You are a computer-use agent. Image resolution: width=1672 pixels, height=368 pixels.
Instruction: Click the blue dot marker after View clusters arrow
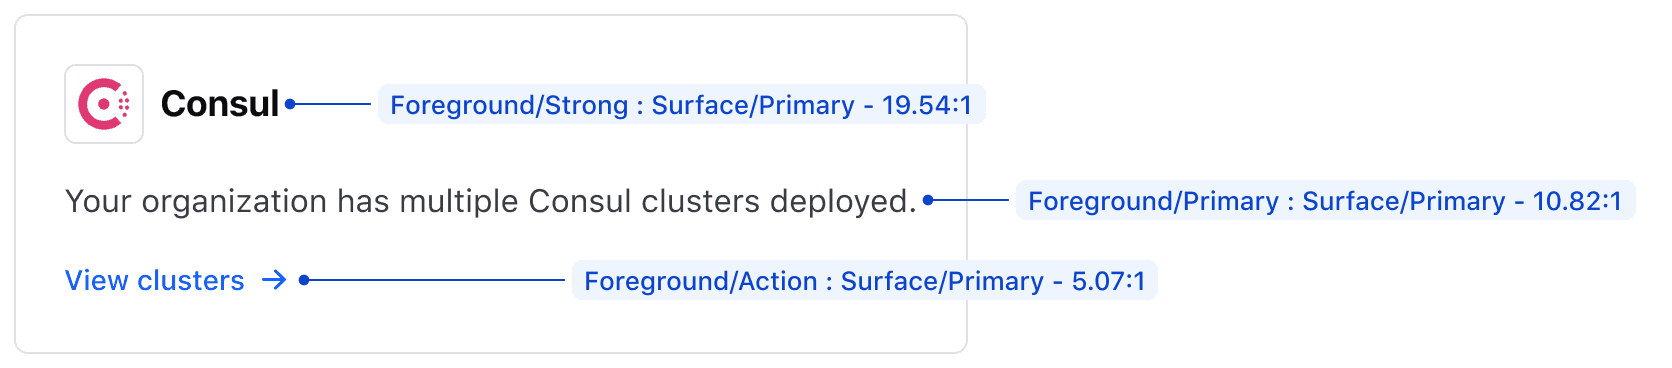304,280
